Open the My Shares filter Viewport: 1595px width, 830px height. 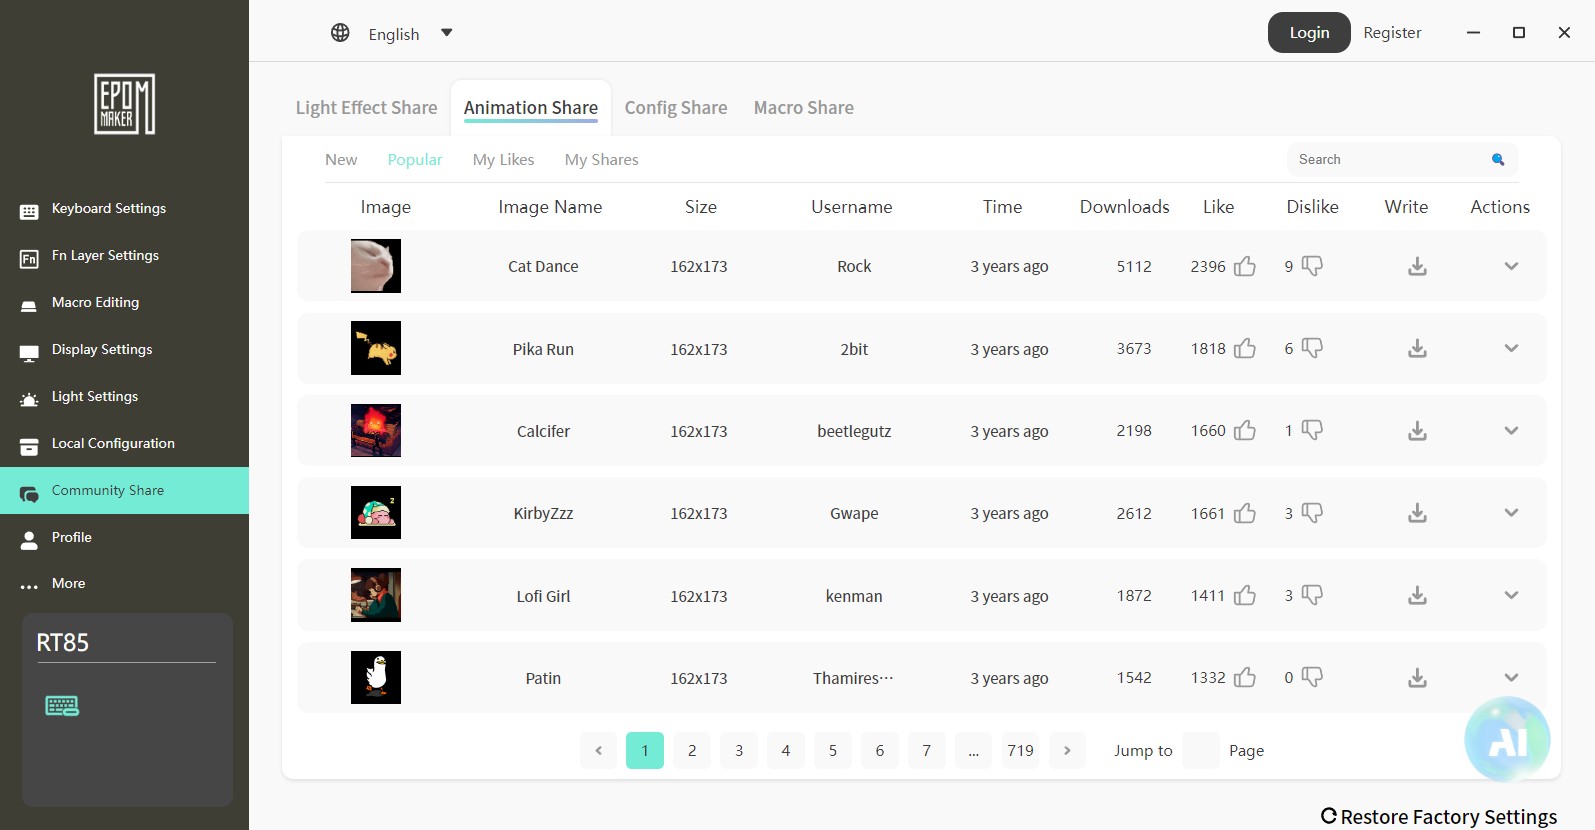601,159
